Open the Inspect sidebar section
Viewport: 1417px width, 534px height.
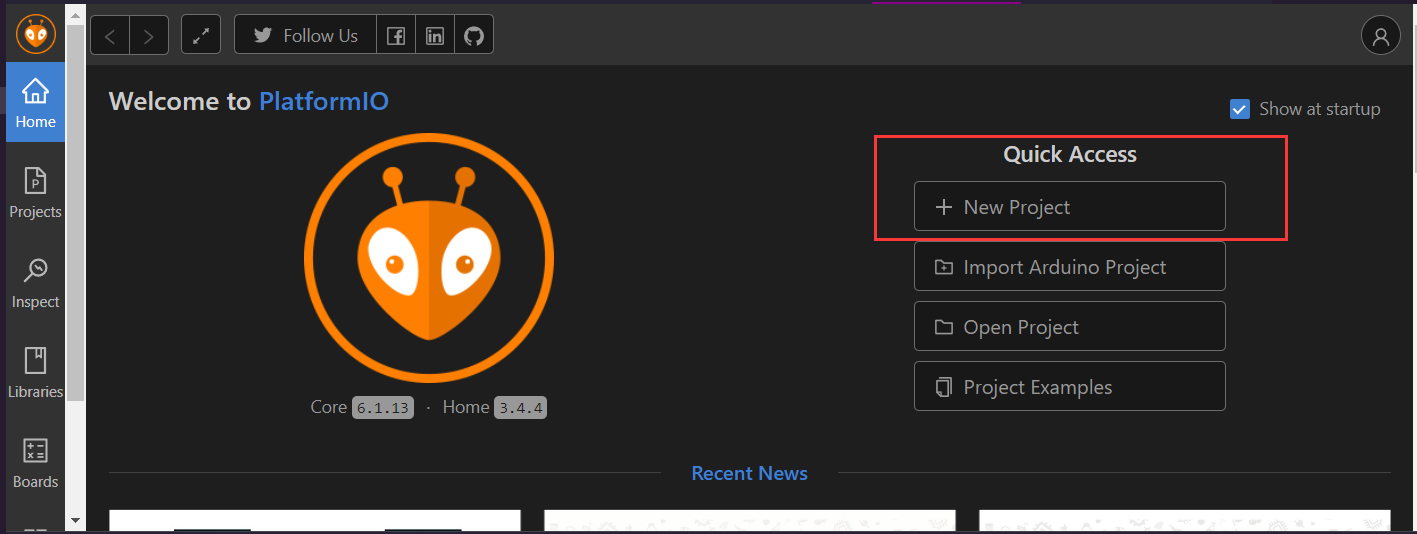[x=36, y=283]
